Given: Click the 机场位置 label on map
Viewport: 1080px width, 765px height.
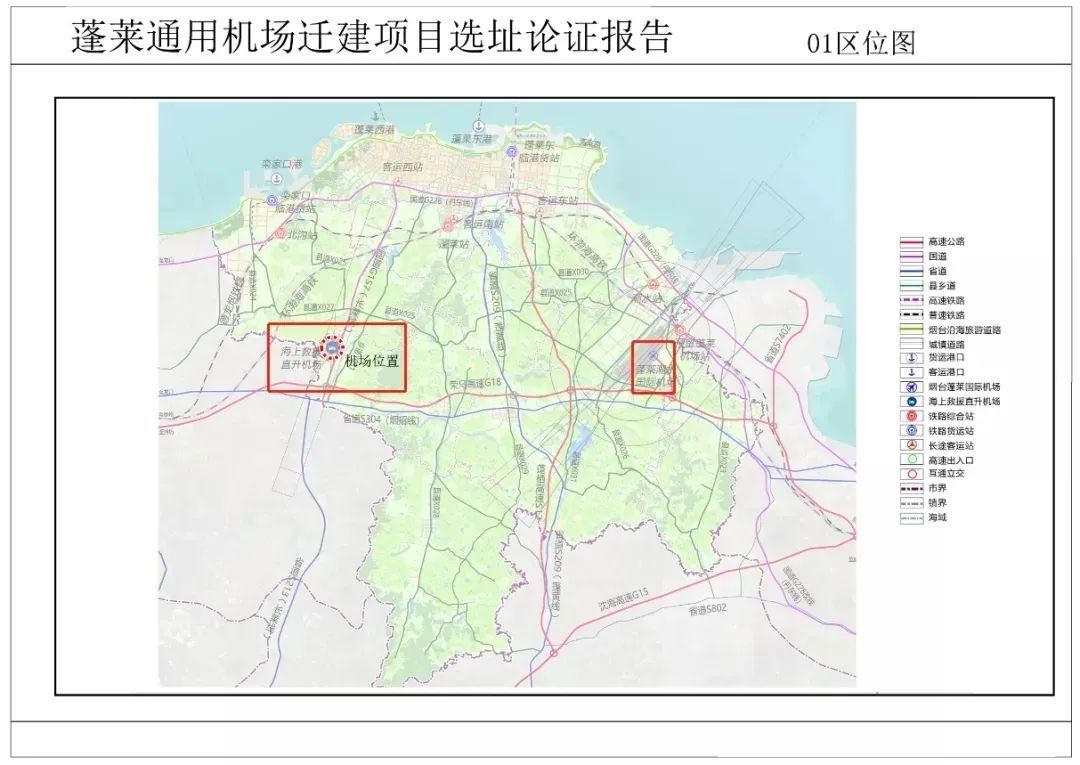Looking at the screenshot, I should click(372, 361).
